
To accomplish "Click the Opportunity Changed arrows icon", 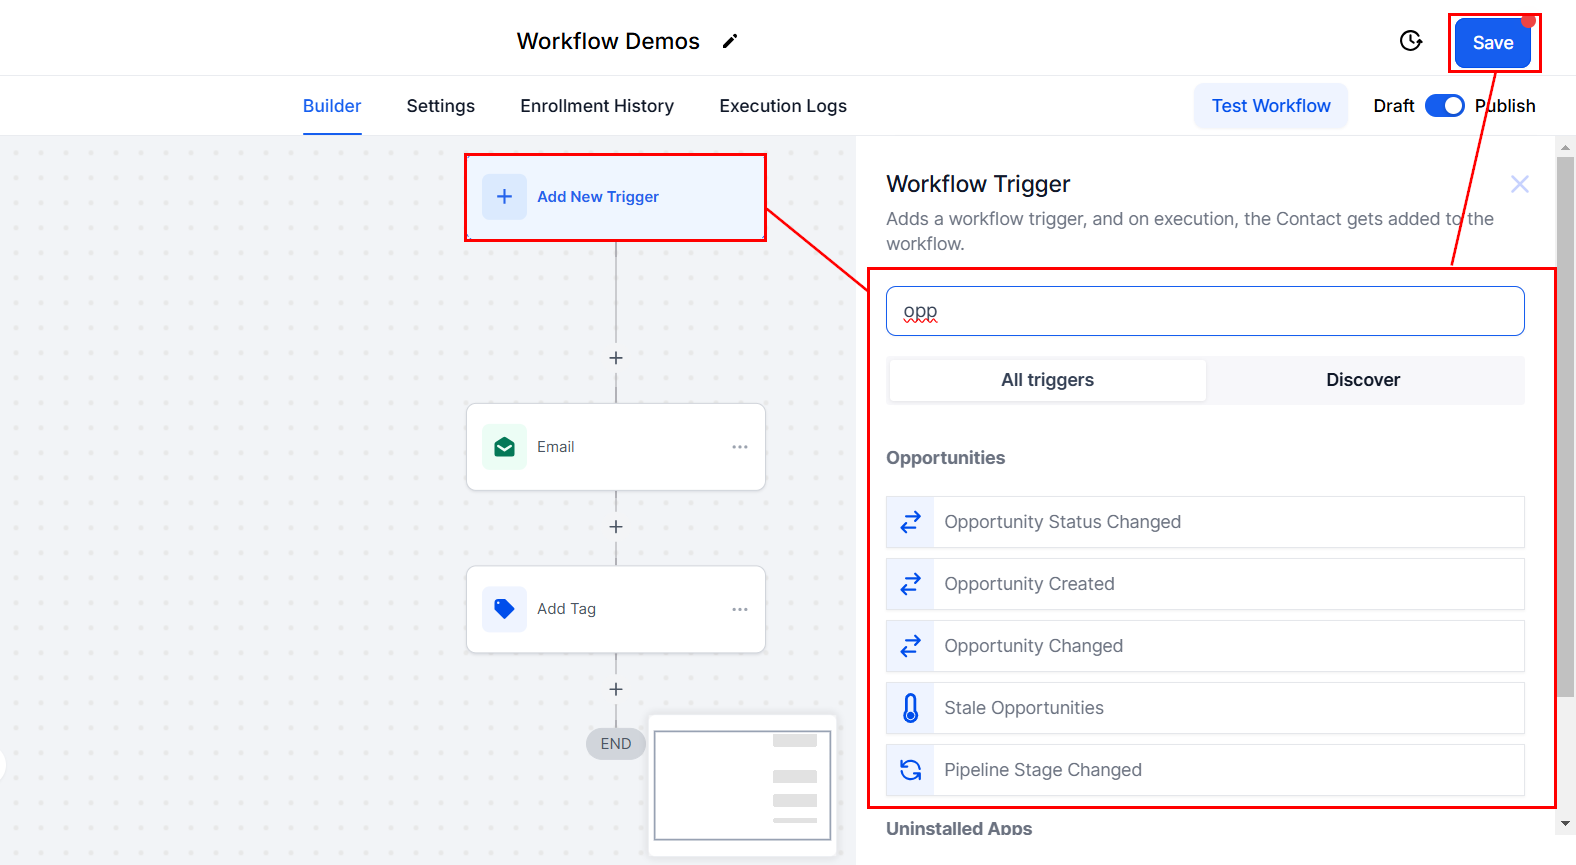I will click(x=910, y=646).
